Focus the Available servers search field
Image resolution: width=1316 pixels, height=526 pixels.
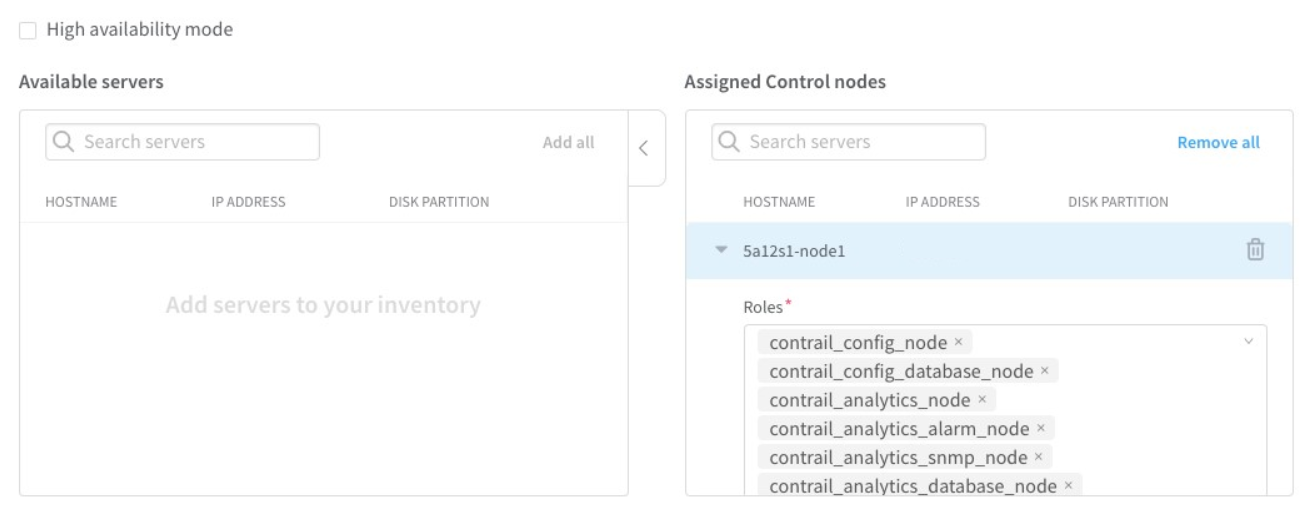click(x=195, y=142)
